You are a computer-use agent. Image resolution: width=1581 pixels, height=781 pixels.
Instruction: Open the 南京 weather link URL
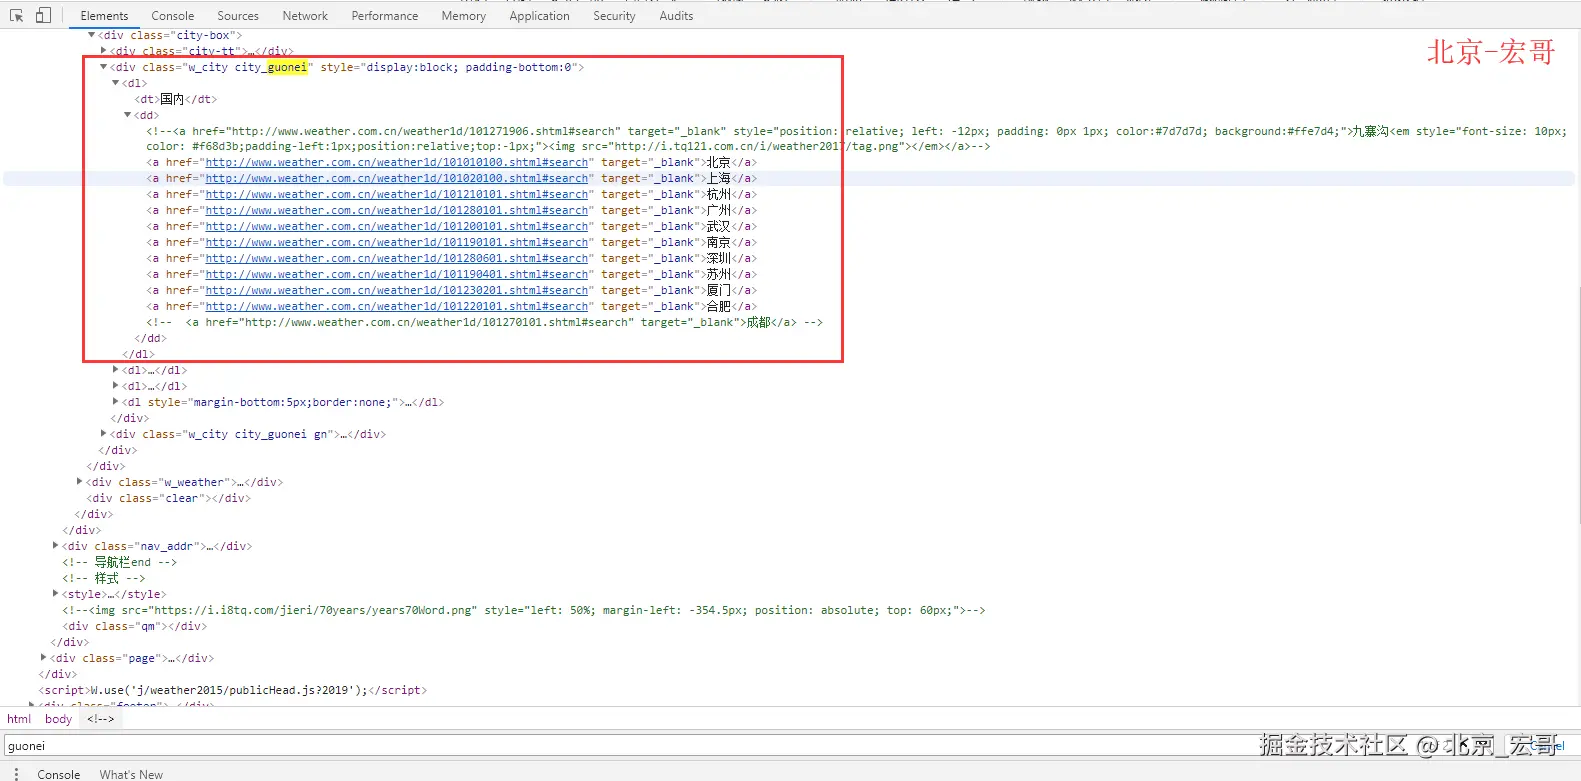pyautogui.click(x=397, y=242)
